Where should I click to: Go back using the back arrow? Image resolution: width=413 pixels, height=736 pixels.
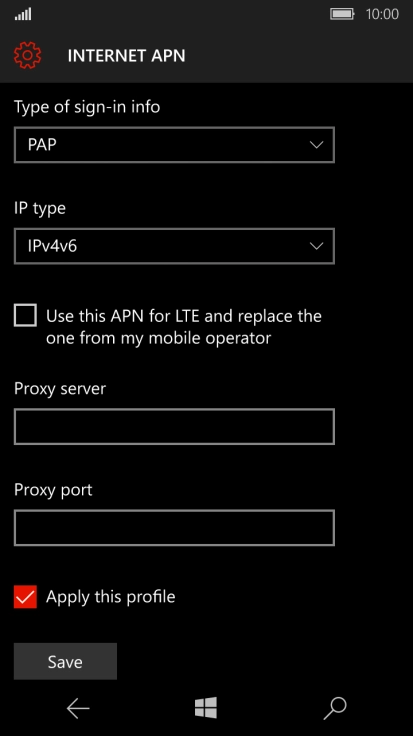point(78,708)
